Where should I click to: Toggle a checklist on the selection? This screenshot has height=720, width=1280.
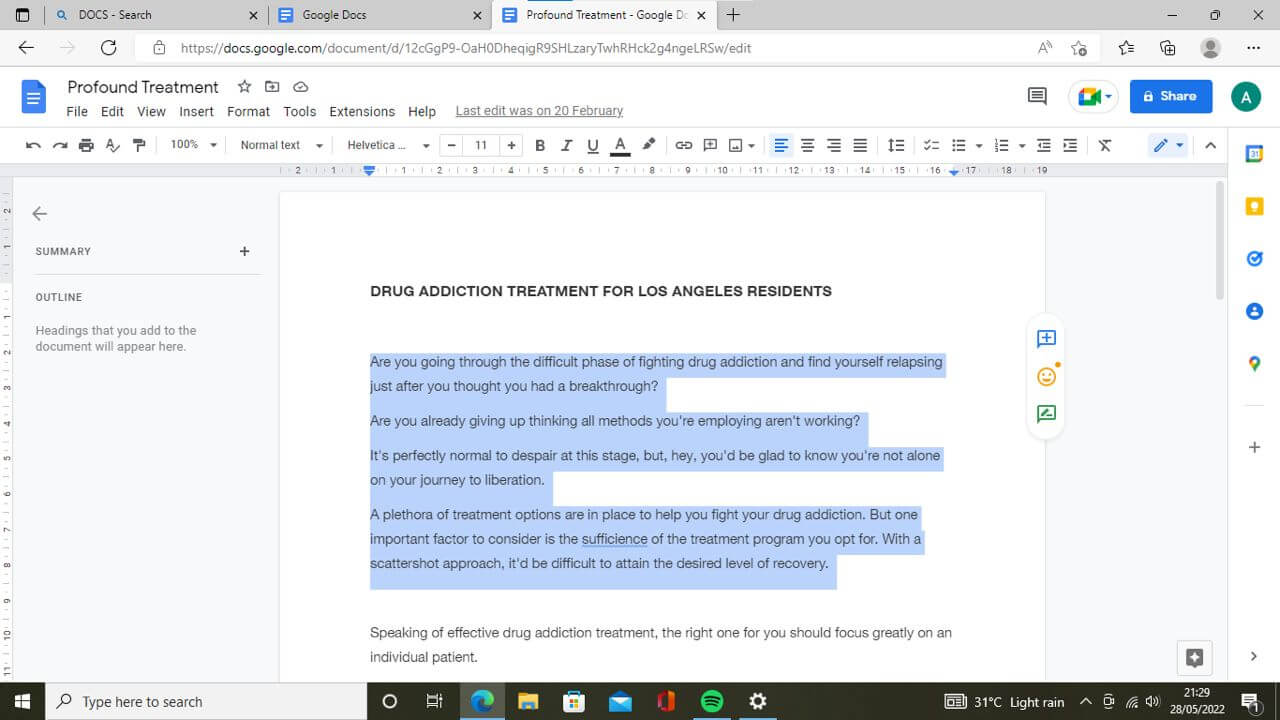point(931,145)
